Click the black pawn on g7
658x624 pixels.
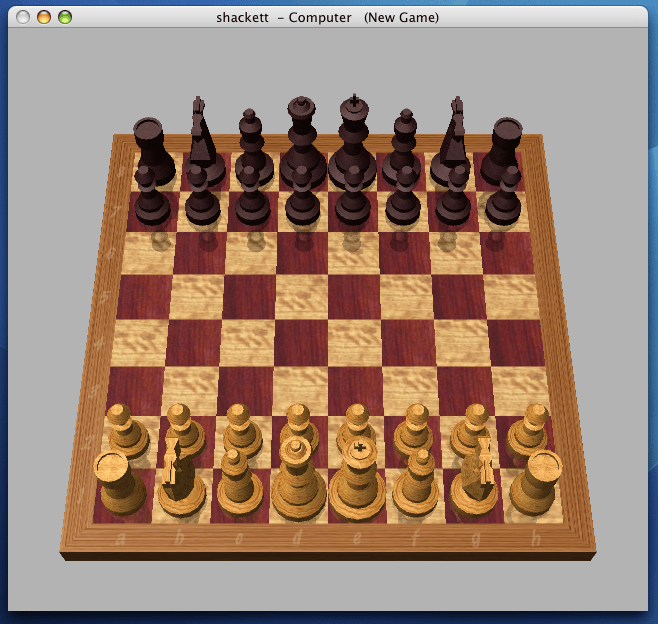click(453, 196)
